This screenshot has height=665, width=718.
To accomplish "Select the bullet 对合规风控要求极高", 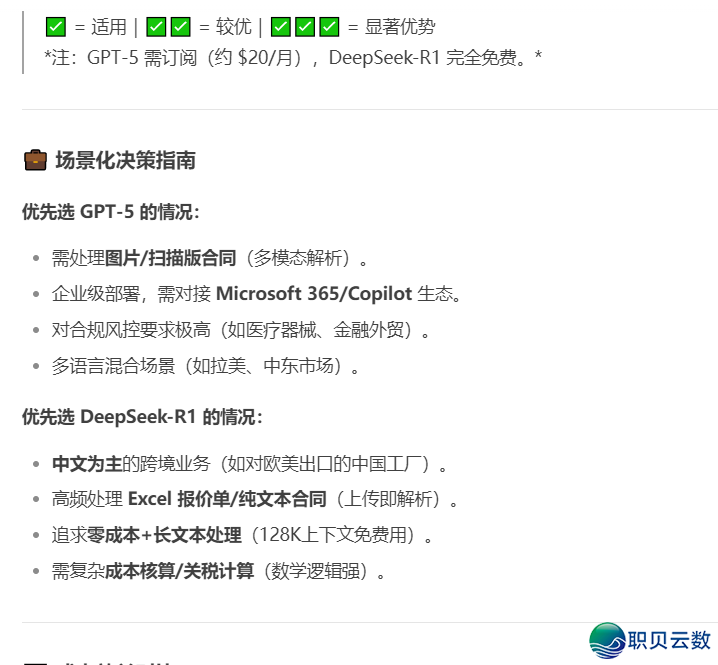I will 240,330.
